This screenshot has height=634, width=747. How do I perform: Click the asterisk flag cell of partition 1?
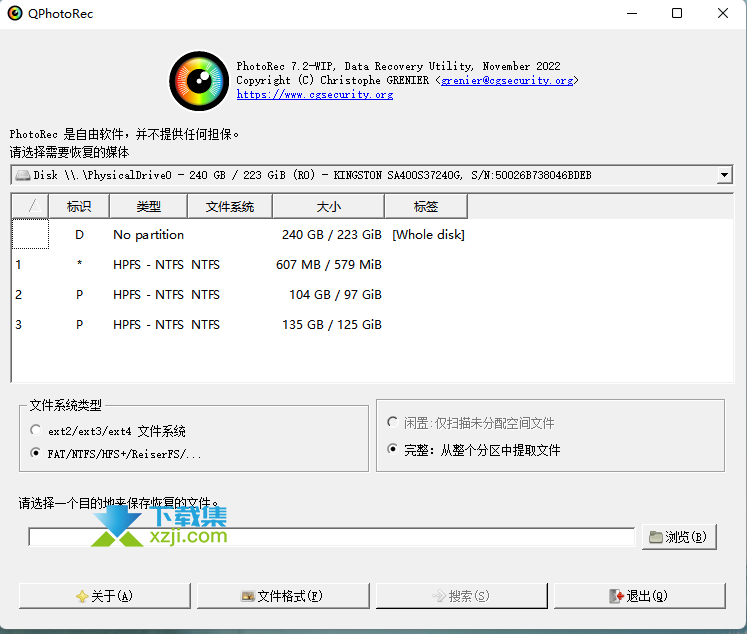pyautogui.click(x=79, y=264)
